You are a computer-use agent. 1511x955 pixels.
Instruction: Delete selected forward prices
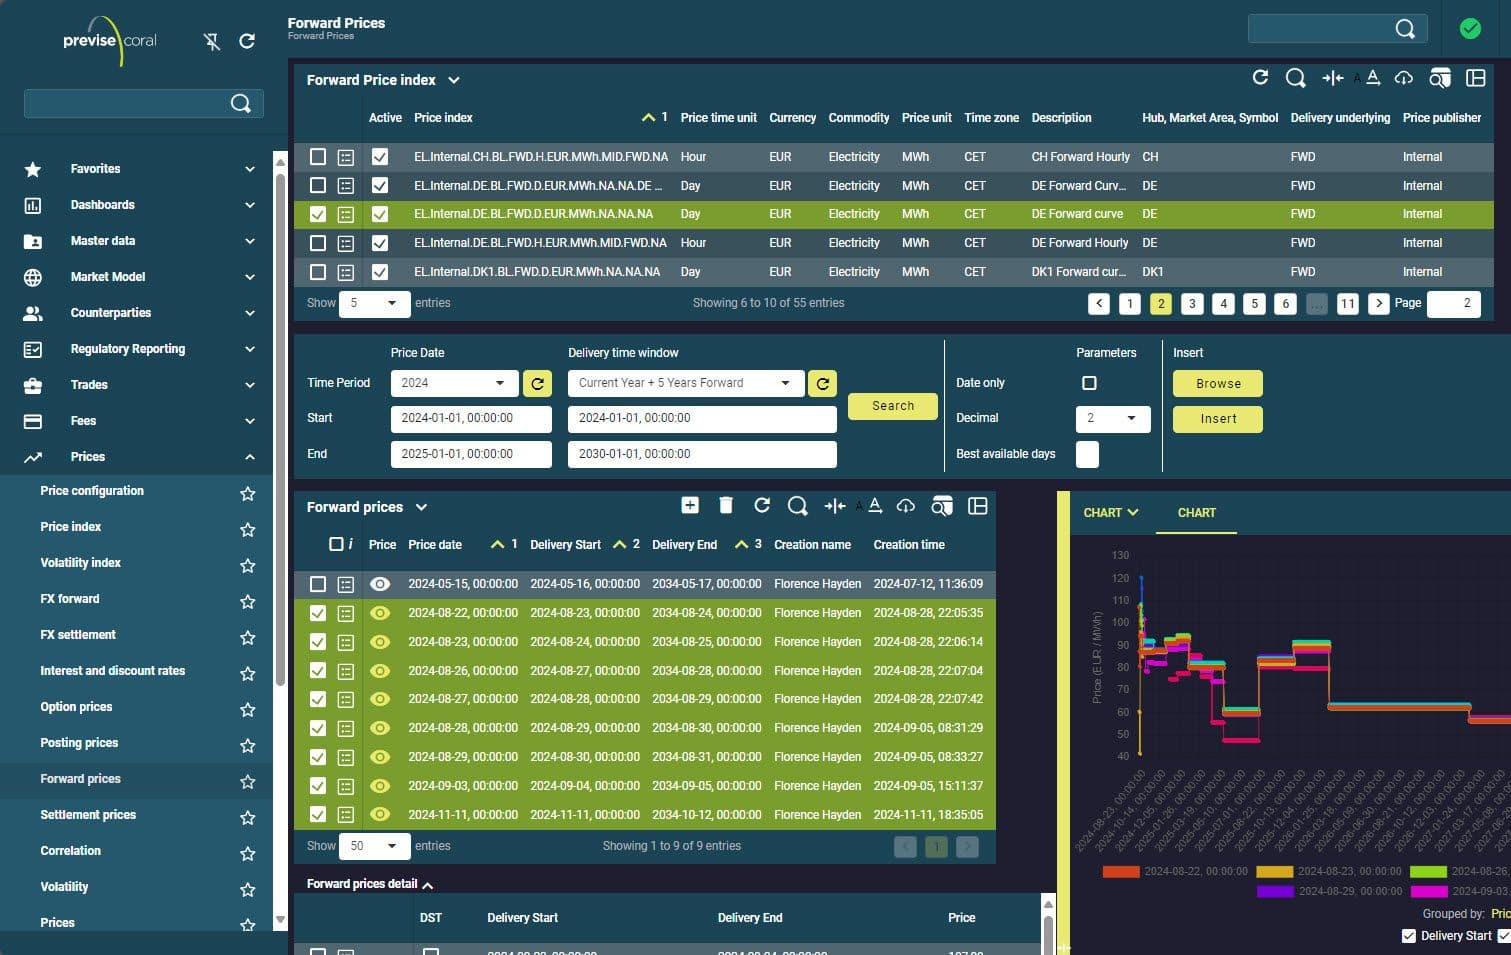pos(725,506)
